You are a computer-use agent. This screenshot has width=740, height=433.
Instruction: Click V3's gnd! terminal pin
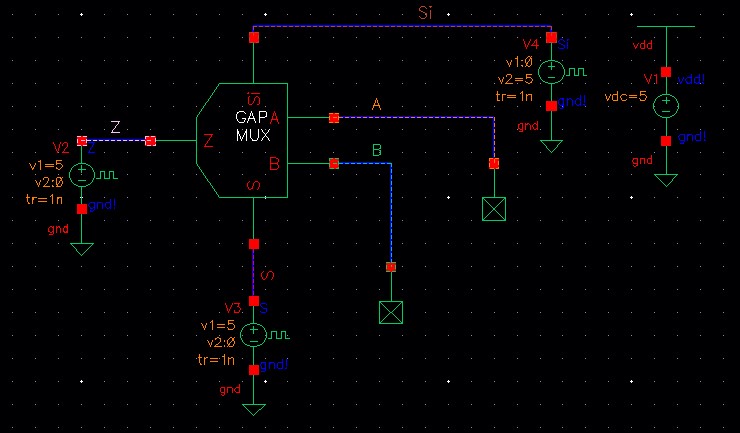click(254, 369)
